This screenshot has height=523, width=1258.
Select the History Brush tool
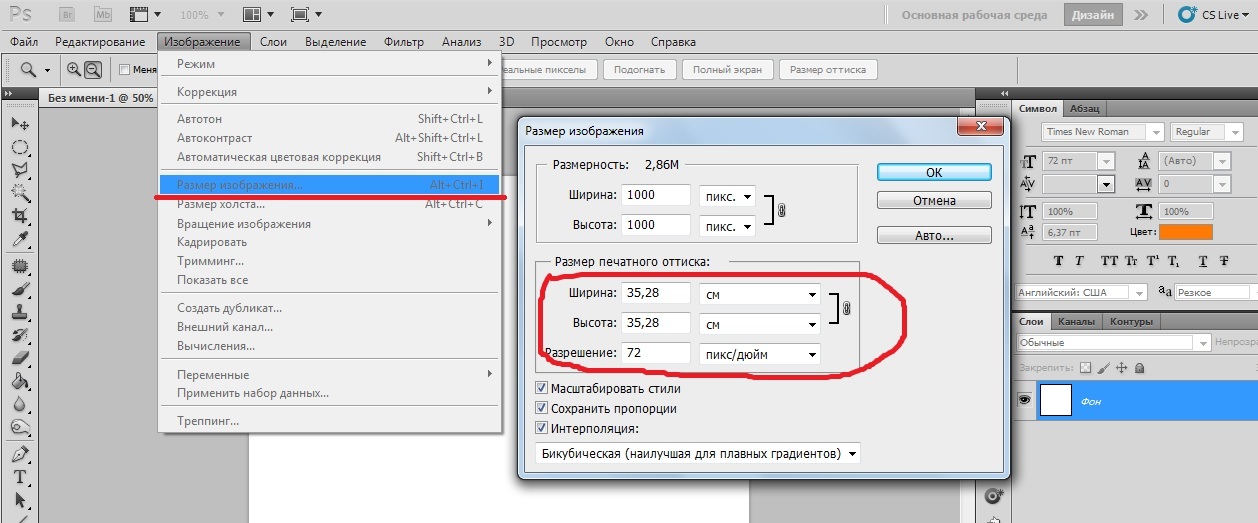19,335
